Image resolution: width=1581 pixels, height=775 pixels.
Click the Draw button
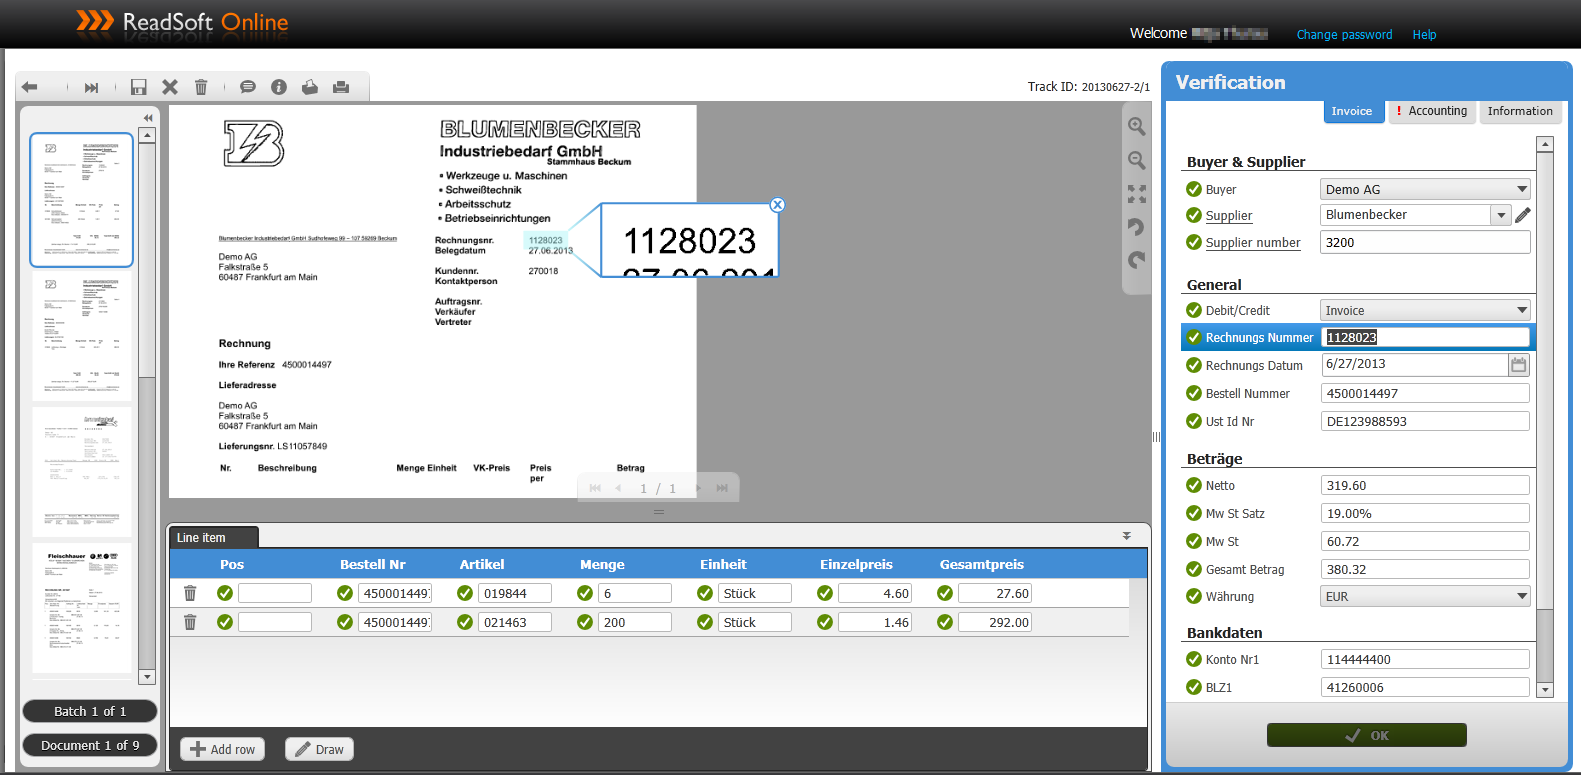coord(319,749)
